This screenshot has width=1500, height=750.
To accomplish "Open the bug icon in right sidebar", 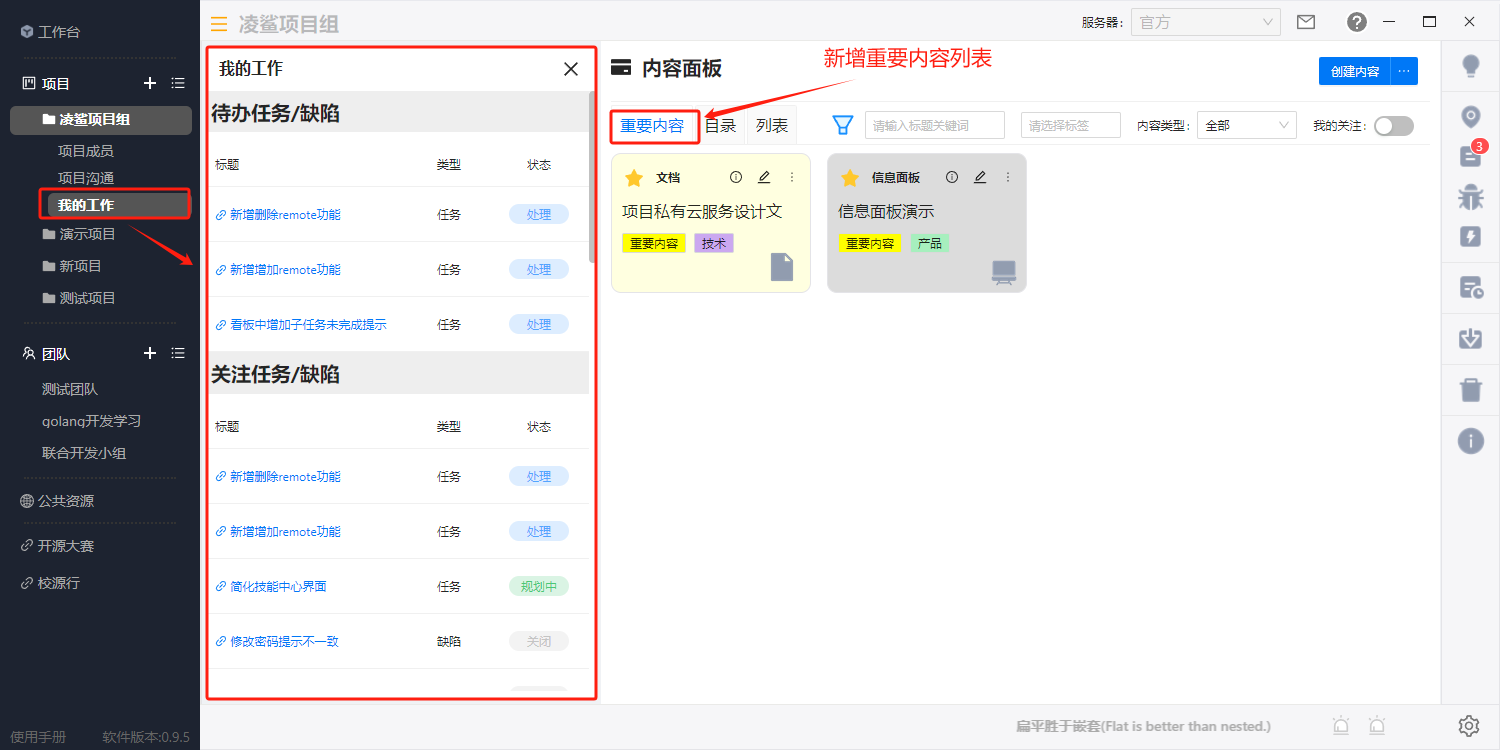I will (x=1471, y=197).
